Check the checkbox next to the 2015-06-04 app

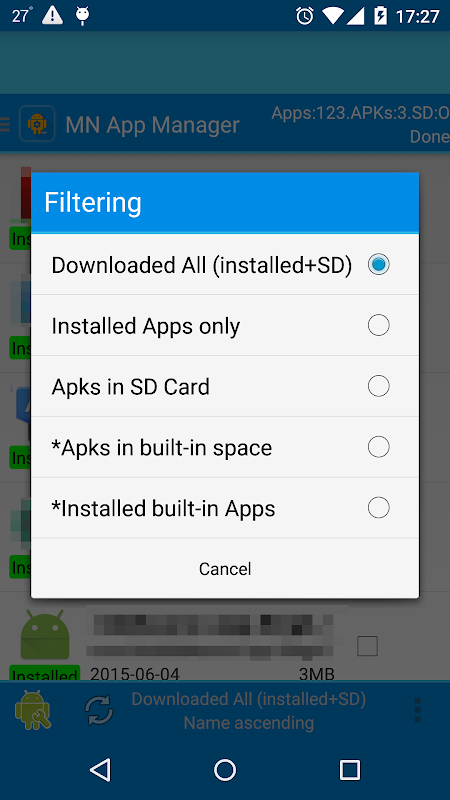tap(367, 646)
